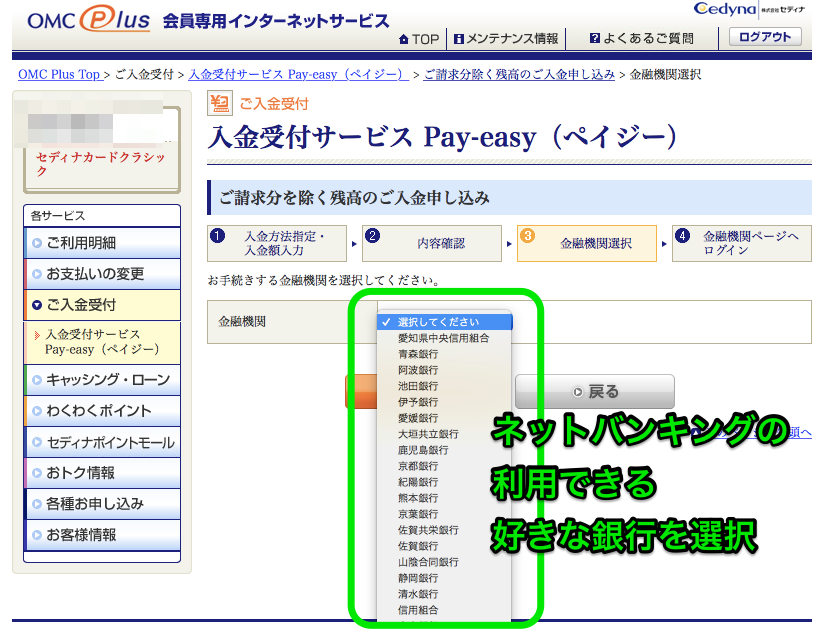The width and height of the screenshot is (820, 629).
Task: Click step 4 金融機関ページへログイン box
Action: (742, 243)
